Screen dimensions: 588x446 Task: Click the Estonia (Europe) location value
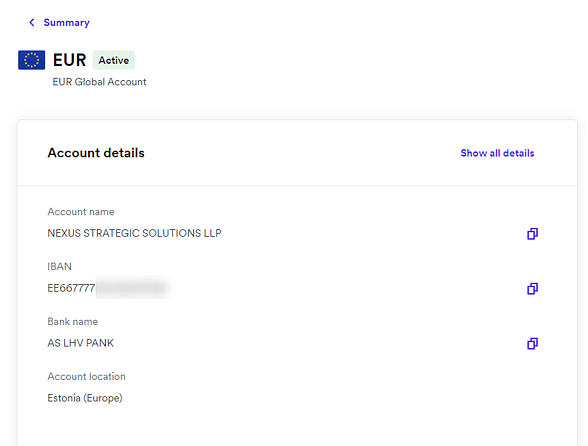(85, 398)
